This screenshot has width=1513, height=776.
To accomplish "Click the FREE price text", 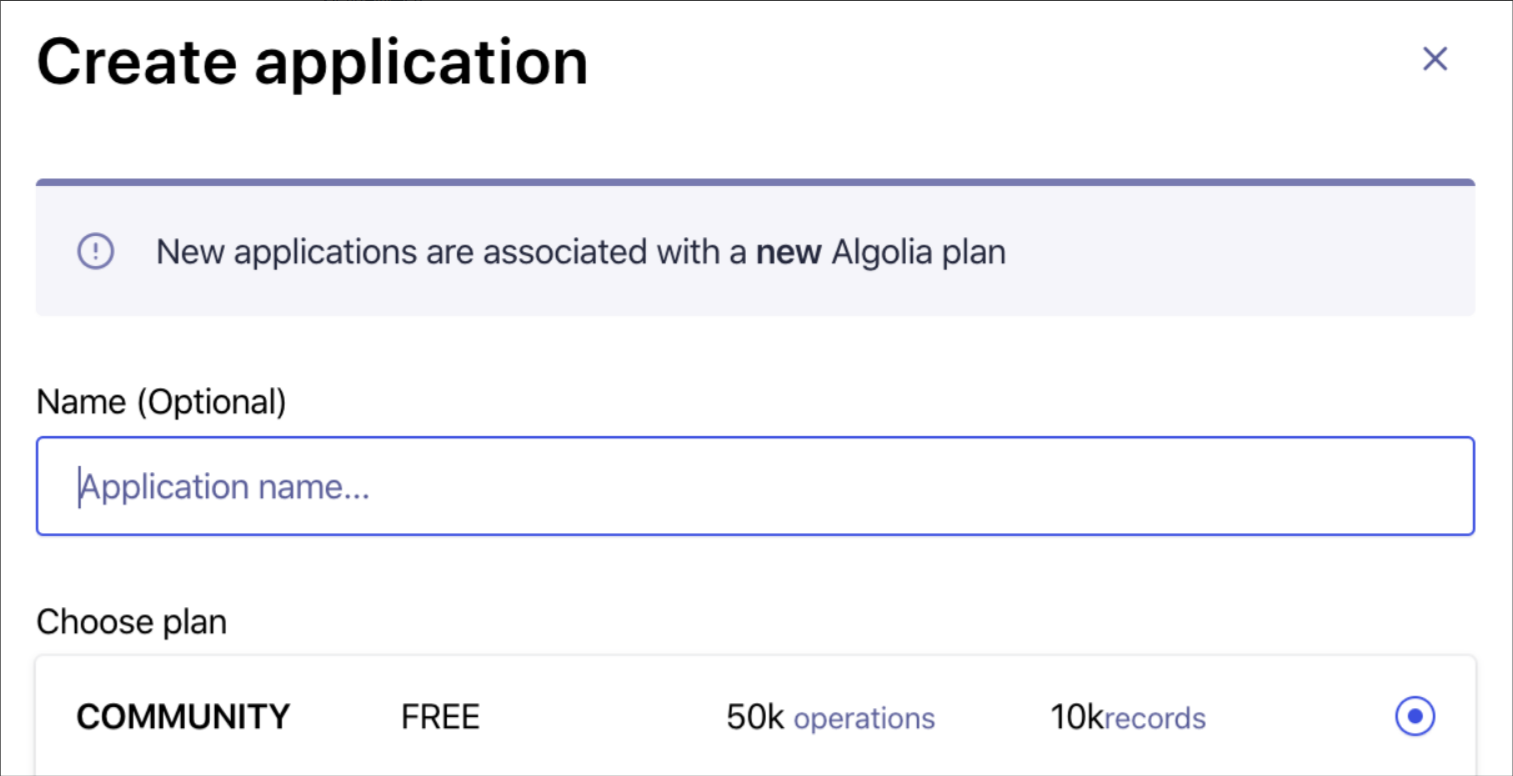I will pyautogui.click(x=440, y=717).
